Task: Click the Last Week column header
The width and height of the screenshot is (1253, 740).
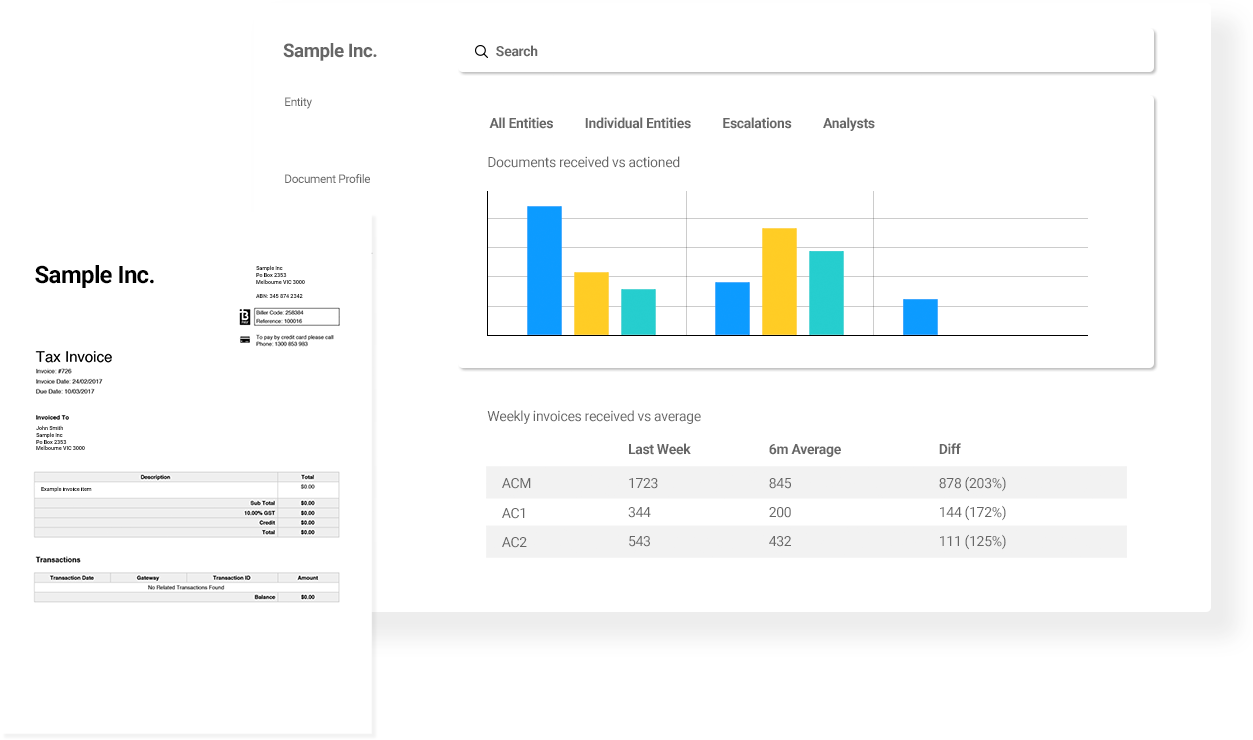Action: [x=659, y=449]
